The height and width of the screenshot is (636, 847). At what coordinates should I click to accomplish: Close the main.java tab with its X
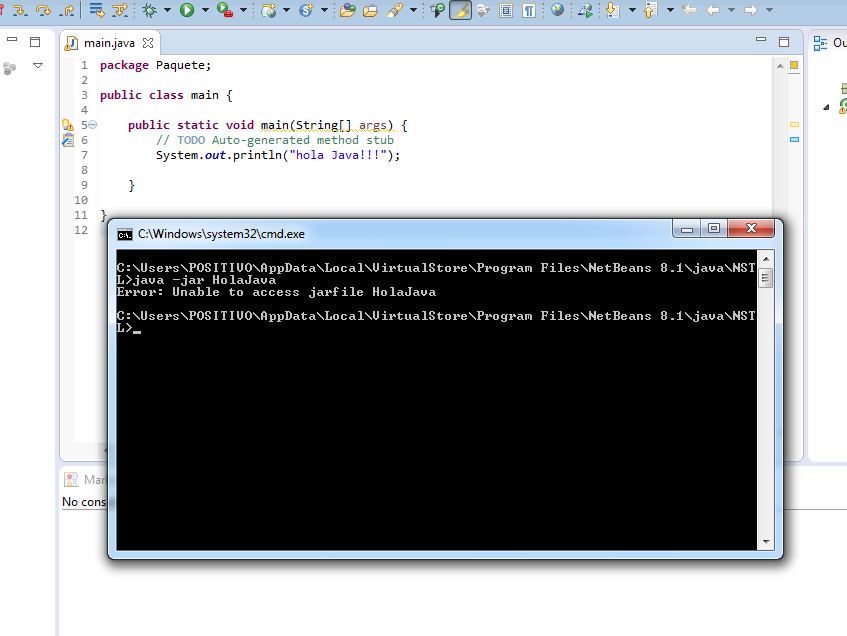click(x=147, y=43)
